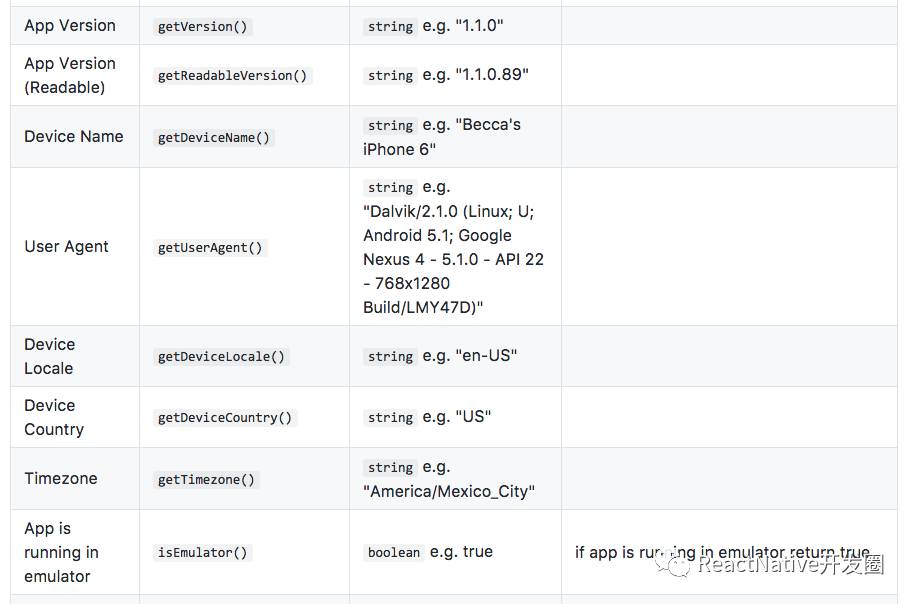Click the App Version row label
The width and height of the screenshot is (914, 604).
click(70, 26)
